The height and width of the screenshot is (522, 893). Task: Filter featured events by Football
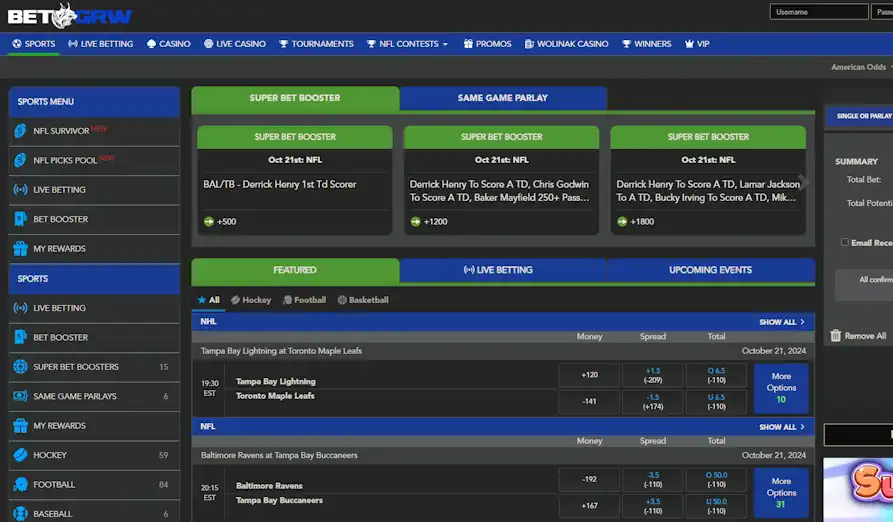click(305, 300)
